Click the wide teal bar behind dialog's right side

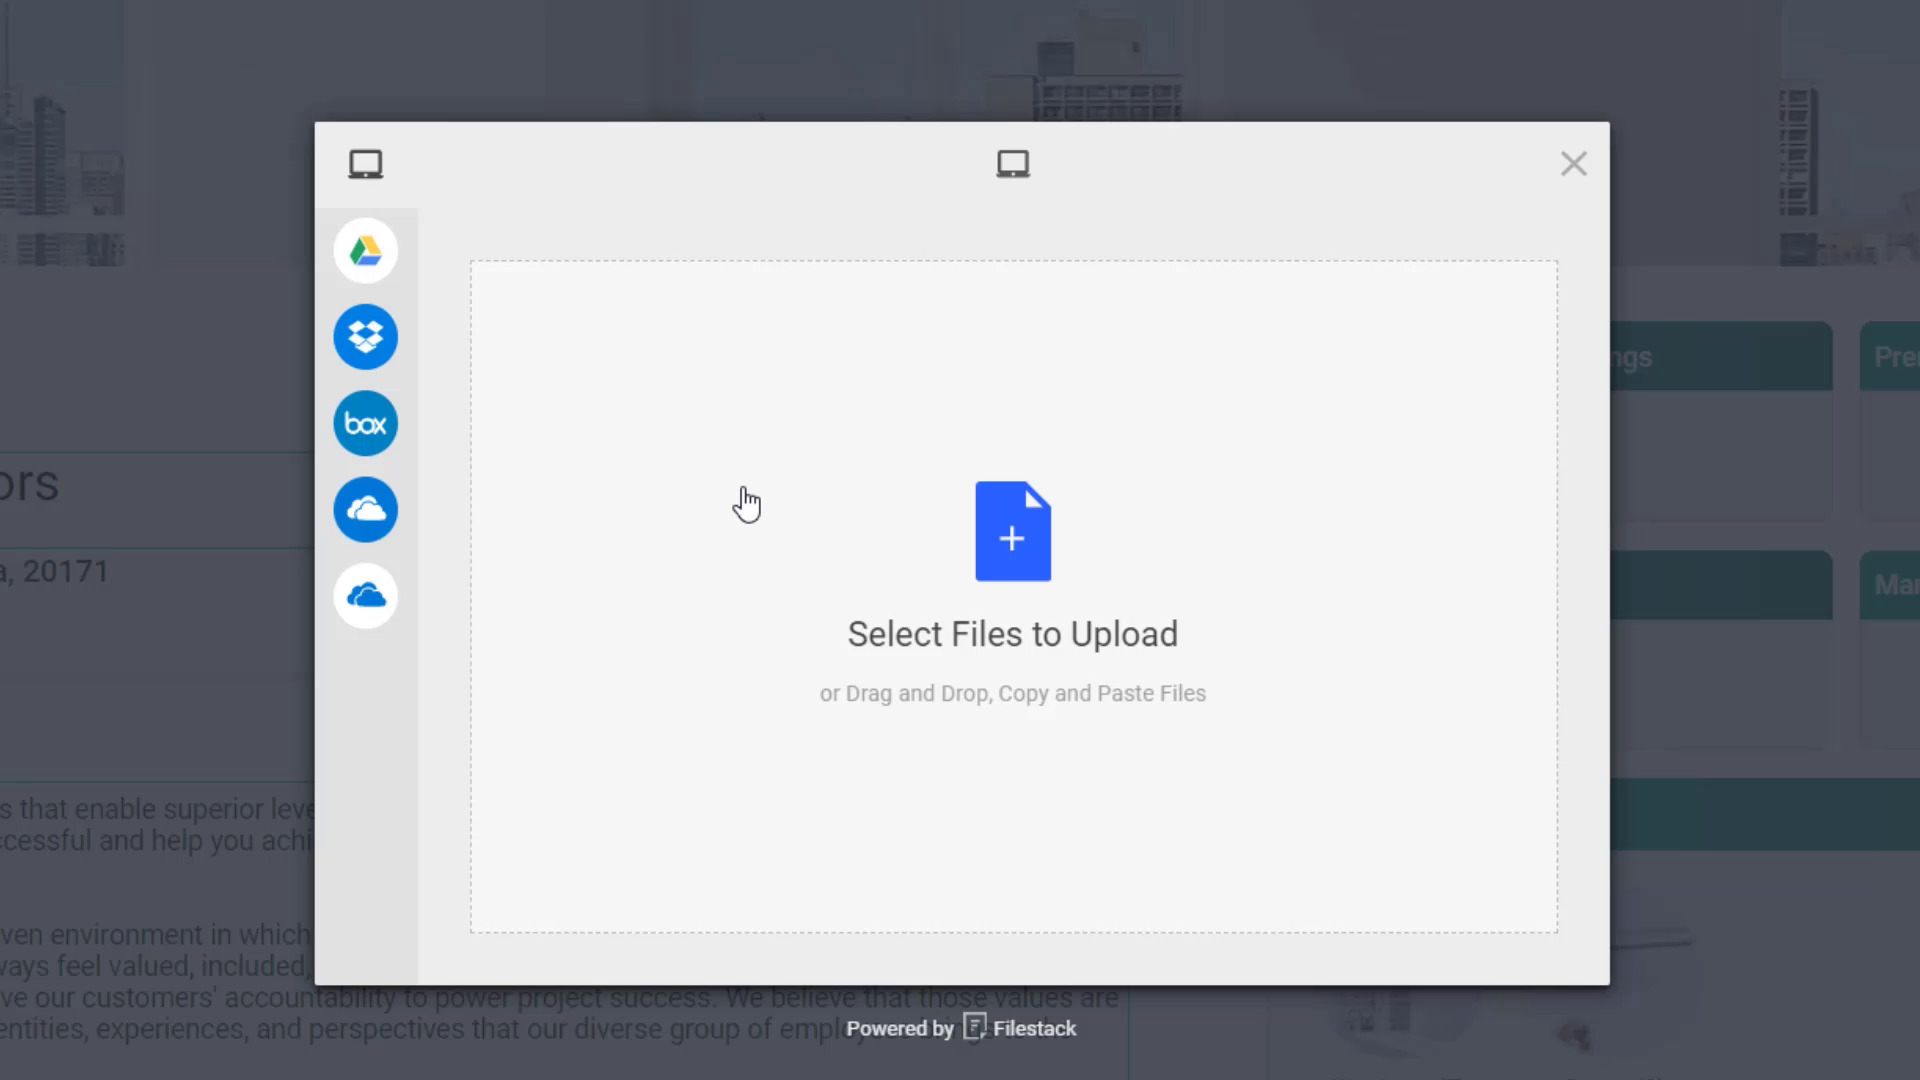pyautogui.click(x=1765, y=815)
